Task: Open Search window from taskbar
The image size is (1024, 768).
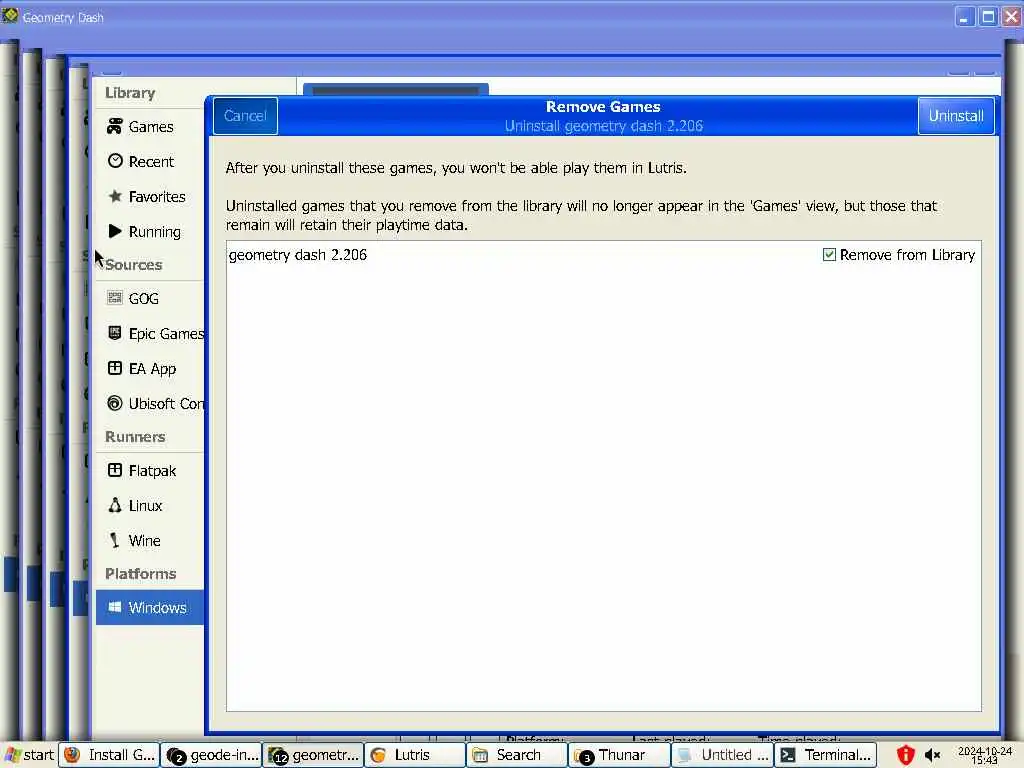Action: tap(517, 755)
